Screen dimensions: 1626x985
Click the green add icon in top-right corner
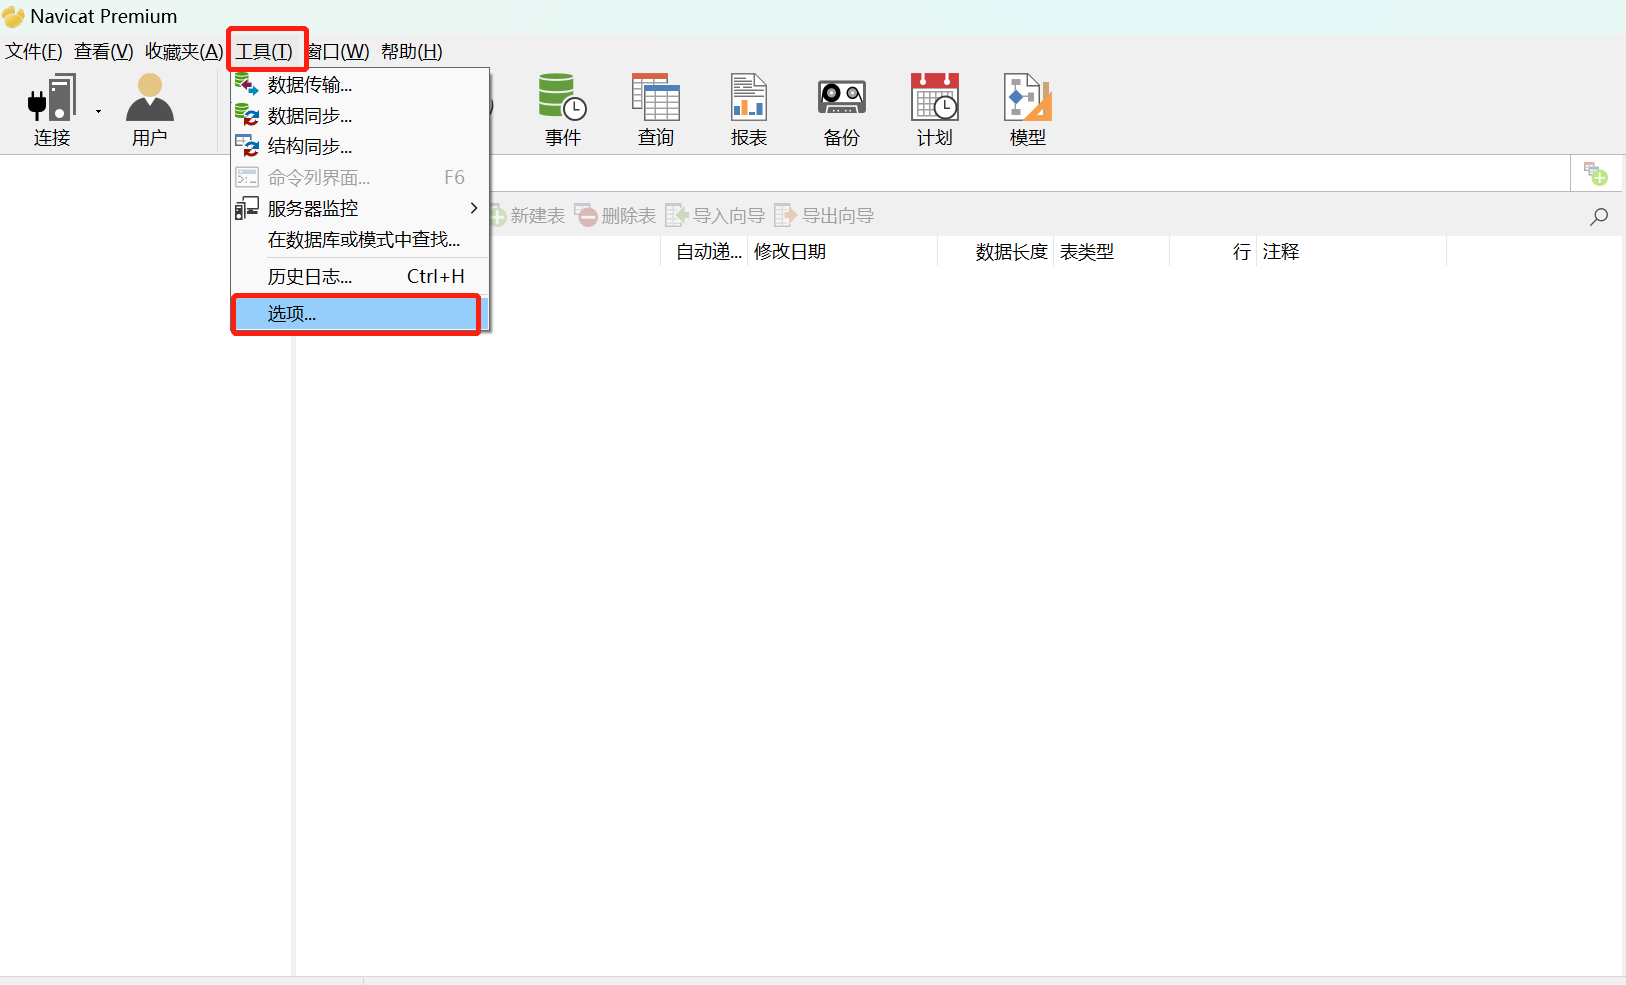pyautogui.click(x=1597, y=173)
